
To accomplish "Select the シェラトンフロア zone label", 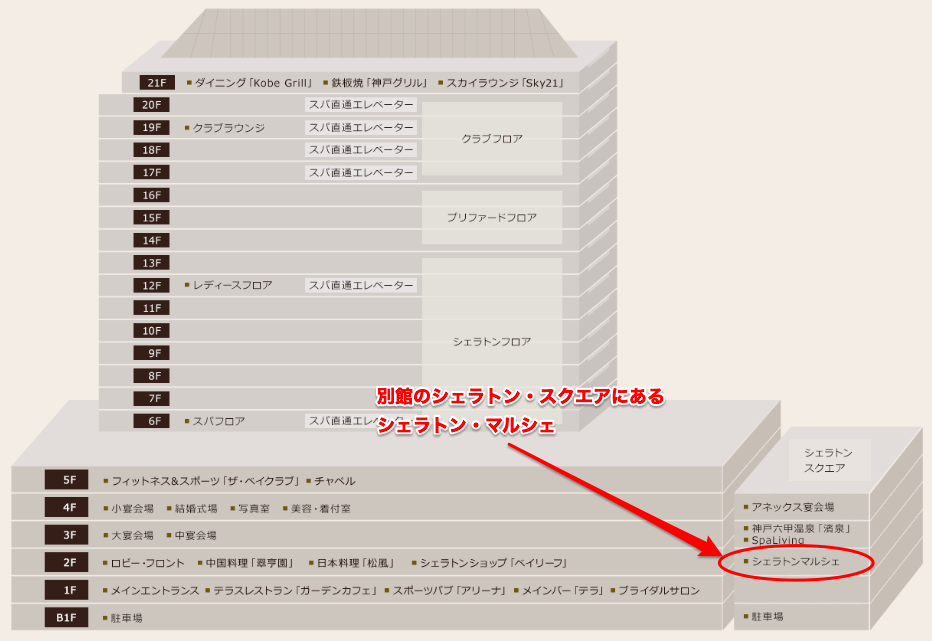I will pyautogui.click(x=492, y=342).
